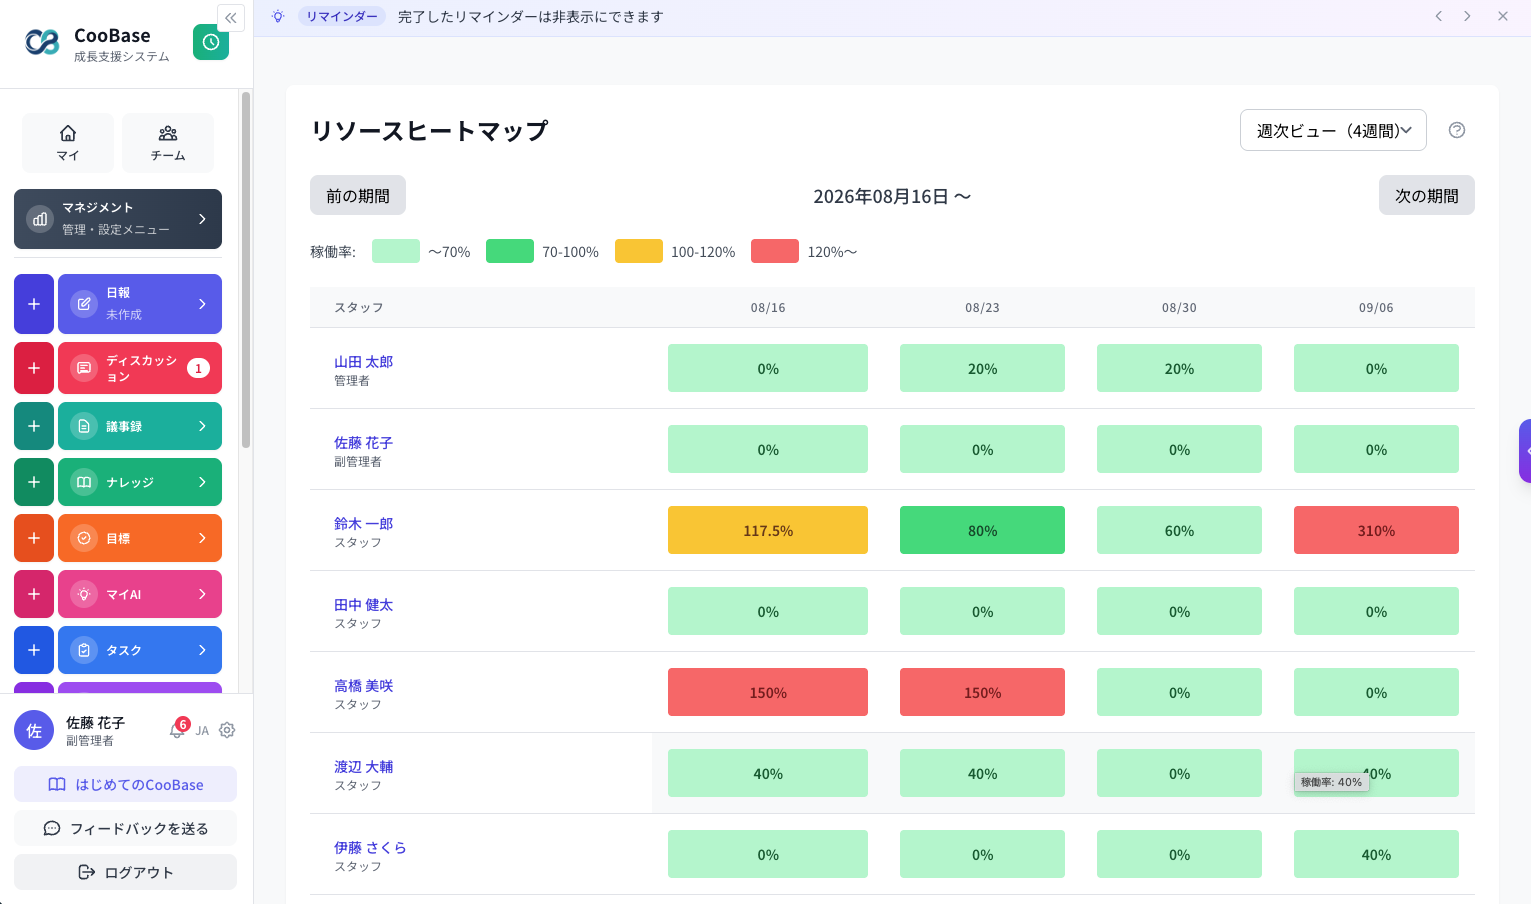1531x904 pixels.
Task: Select 鈴木 一郎's 80% cell
Action: click(x=982, y=530)
